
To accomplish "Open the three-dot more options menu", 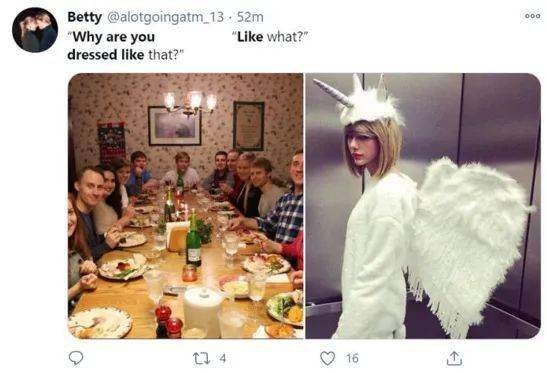I will [x=533, y=16].
